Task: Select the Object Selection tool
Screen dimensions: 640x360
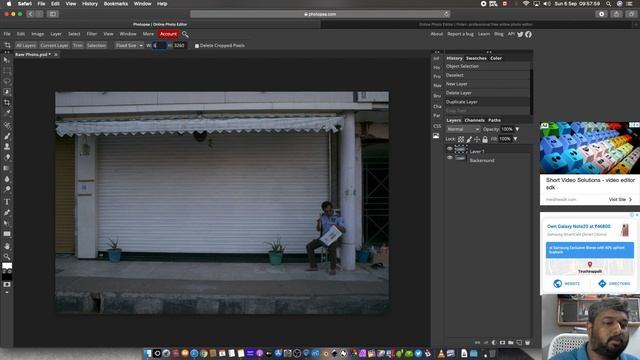Action: tap(7, 92)
